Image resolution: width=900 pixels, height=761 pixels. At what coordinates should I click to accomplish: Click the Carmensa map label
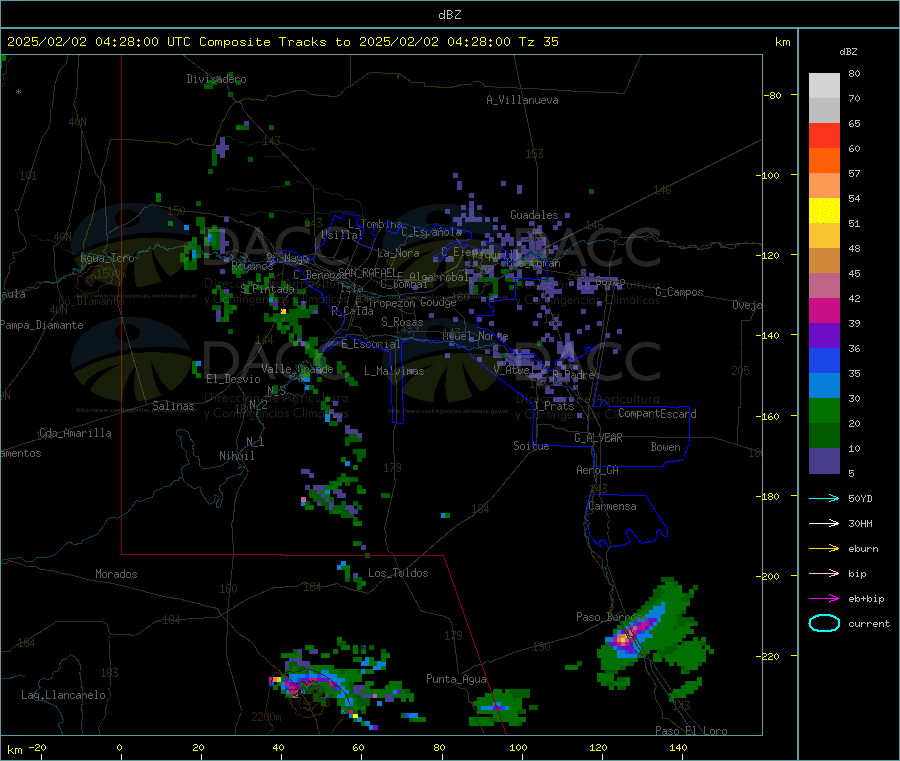(612, 506)
